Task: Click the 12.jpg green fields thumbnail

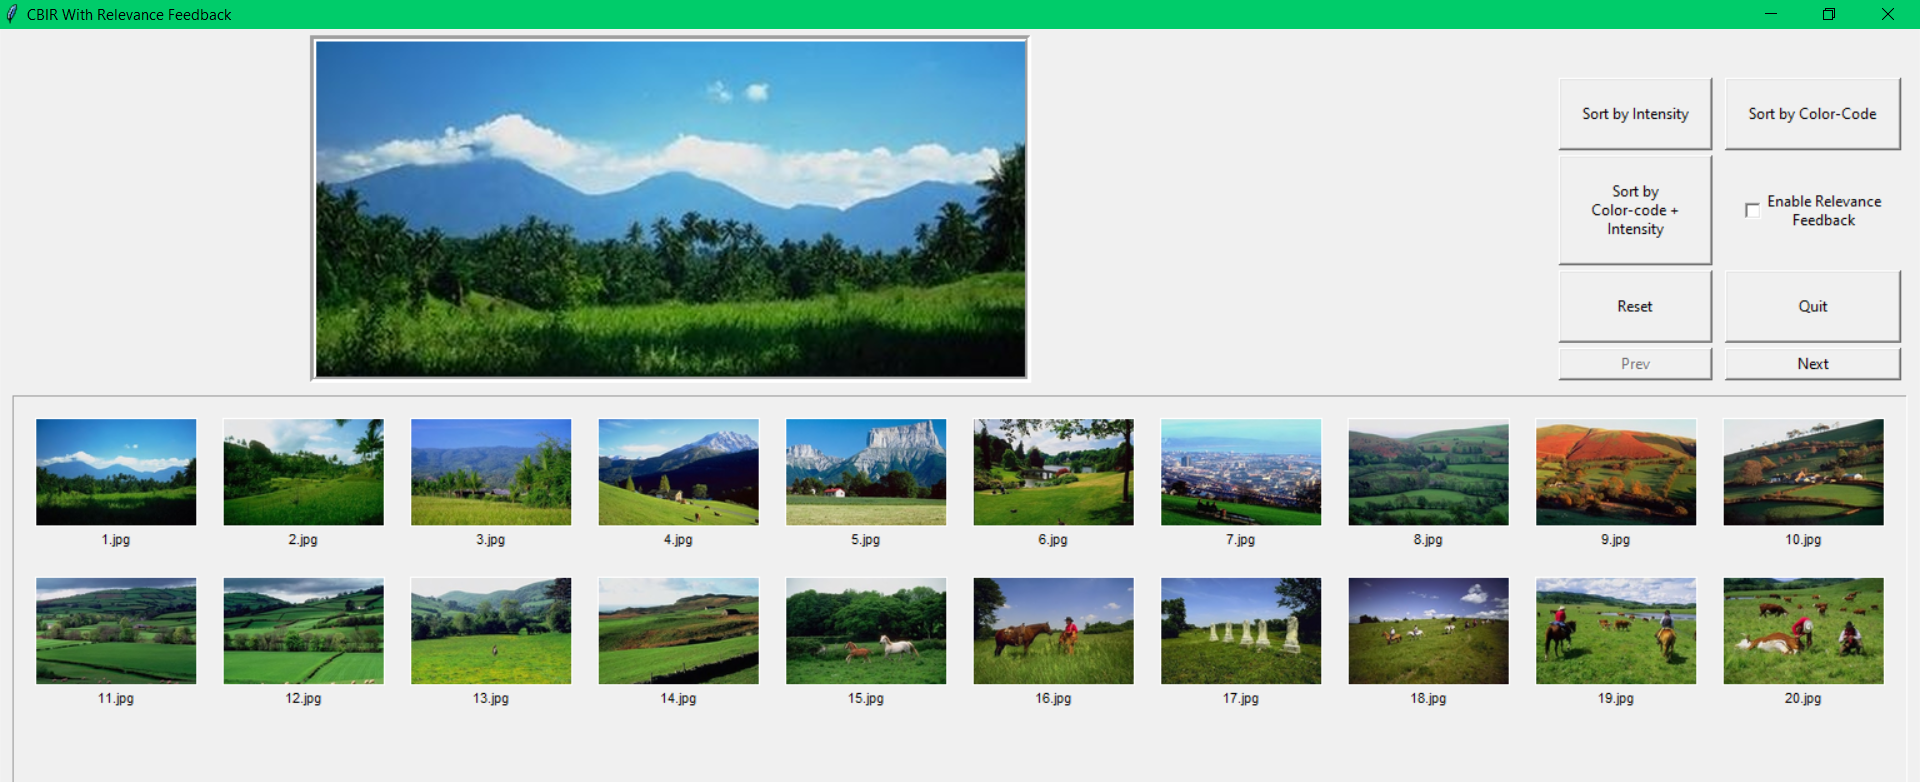Action: coord(303,631)
